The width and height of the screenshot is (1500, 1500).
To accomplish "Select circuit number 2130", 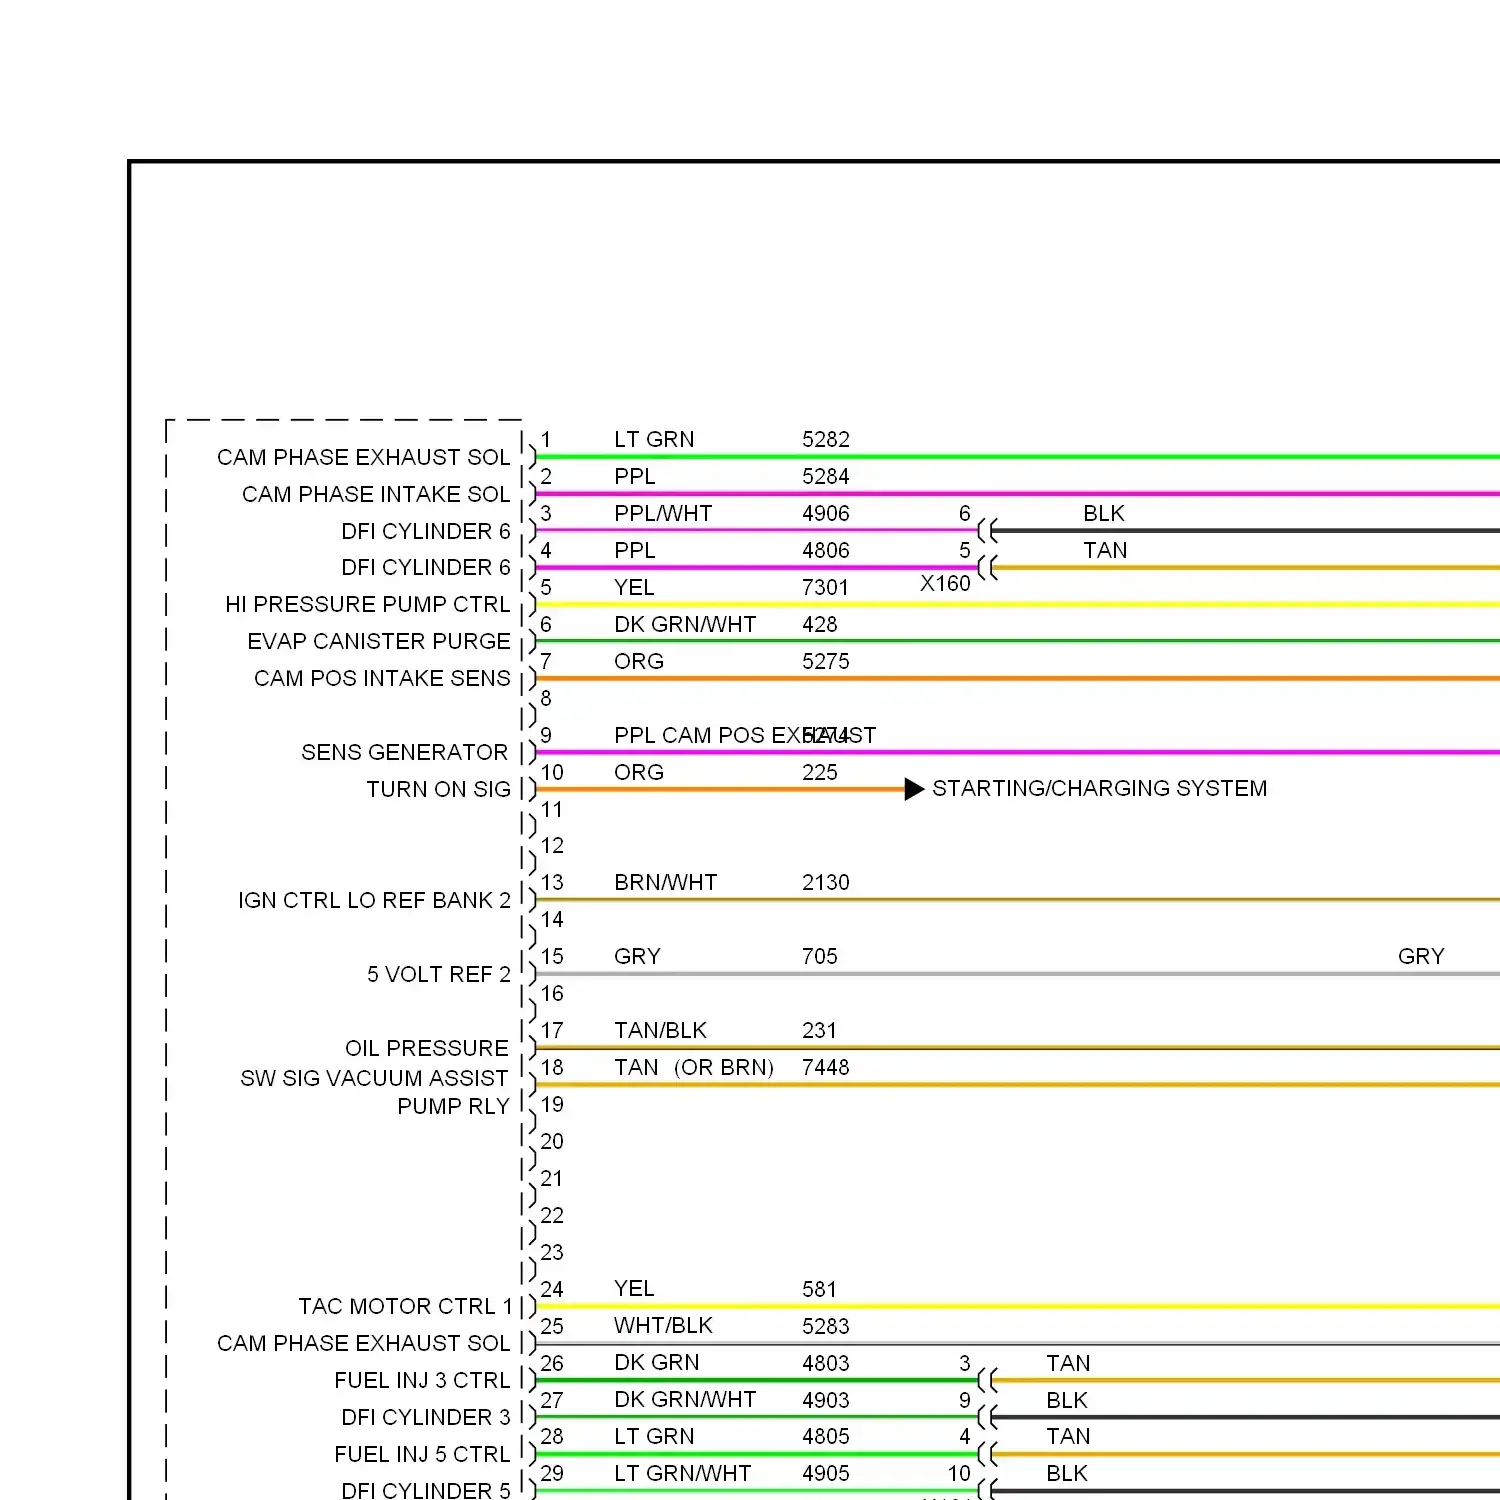I will 826,882.
